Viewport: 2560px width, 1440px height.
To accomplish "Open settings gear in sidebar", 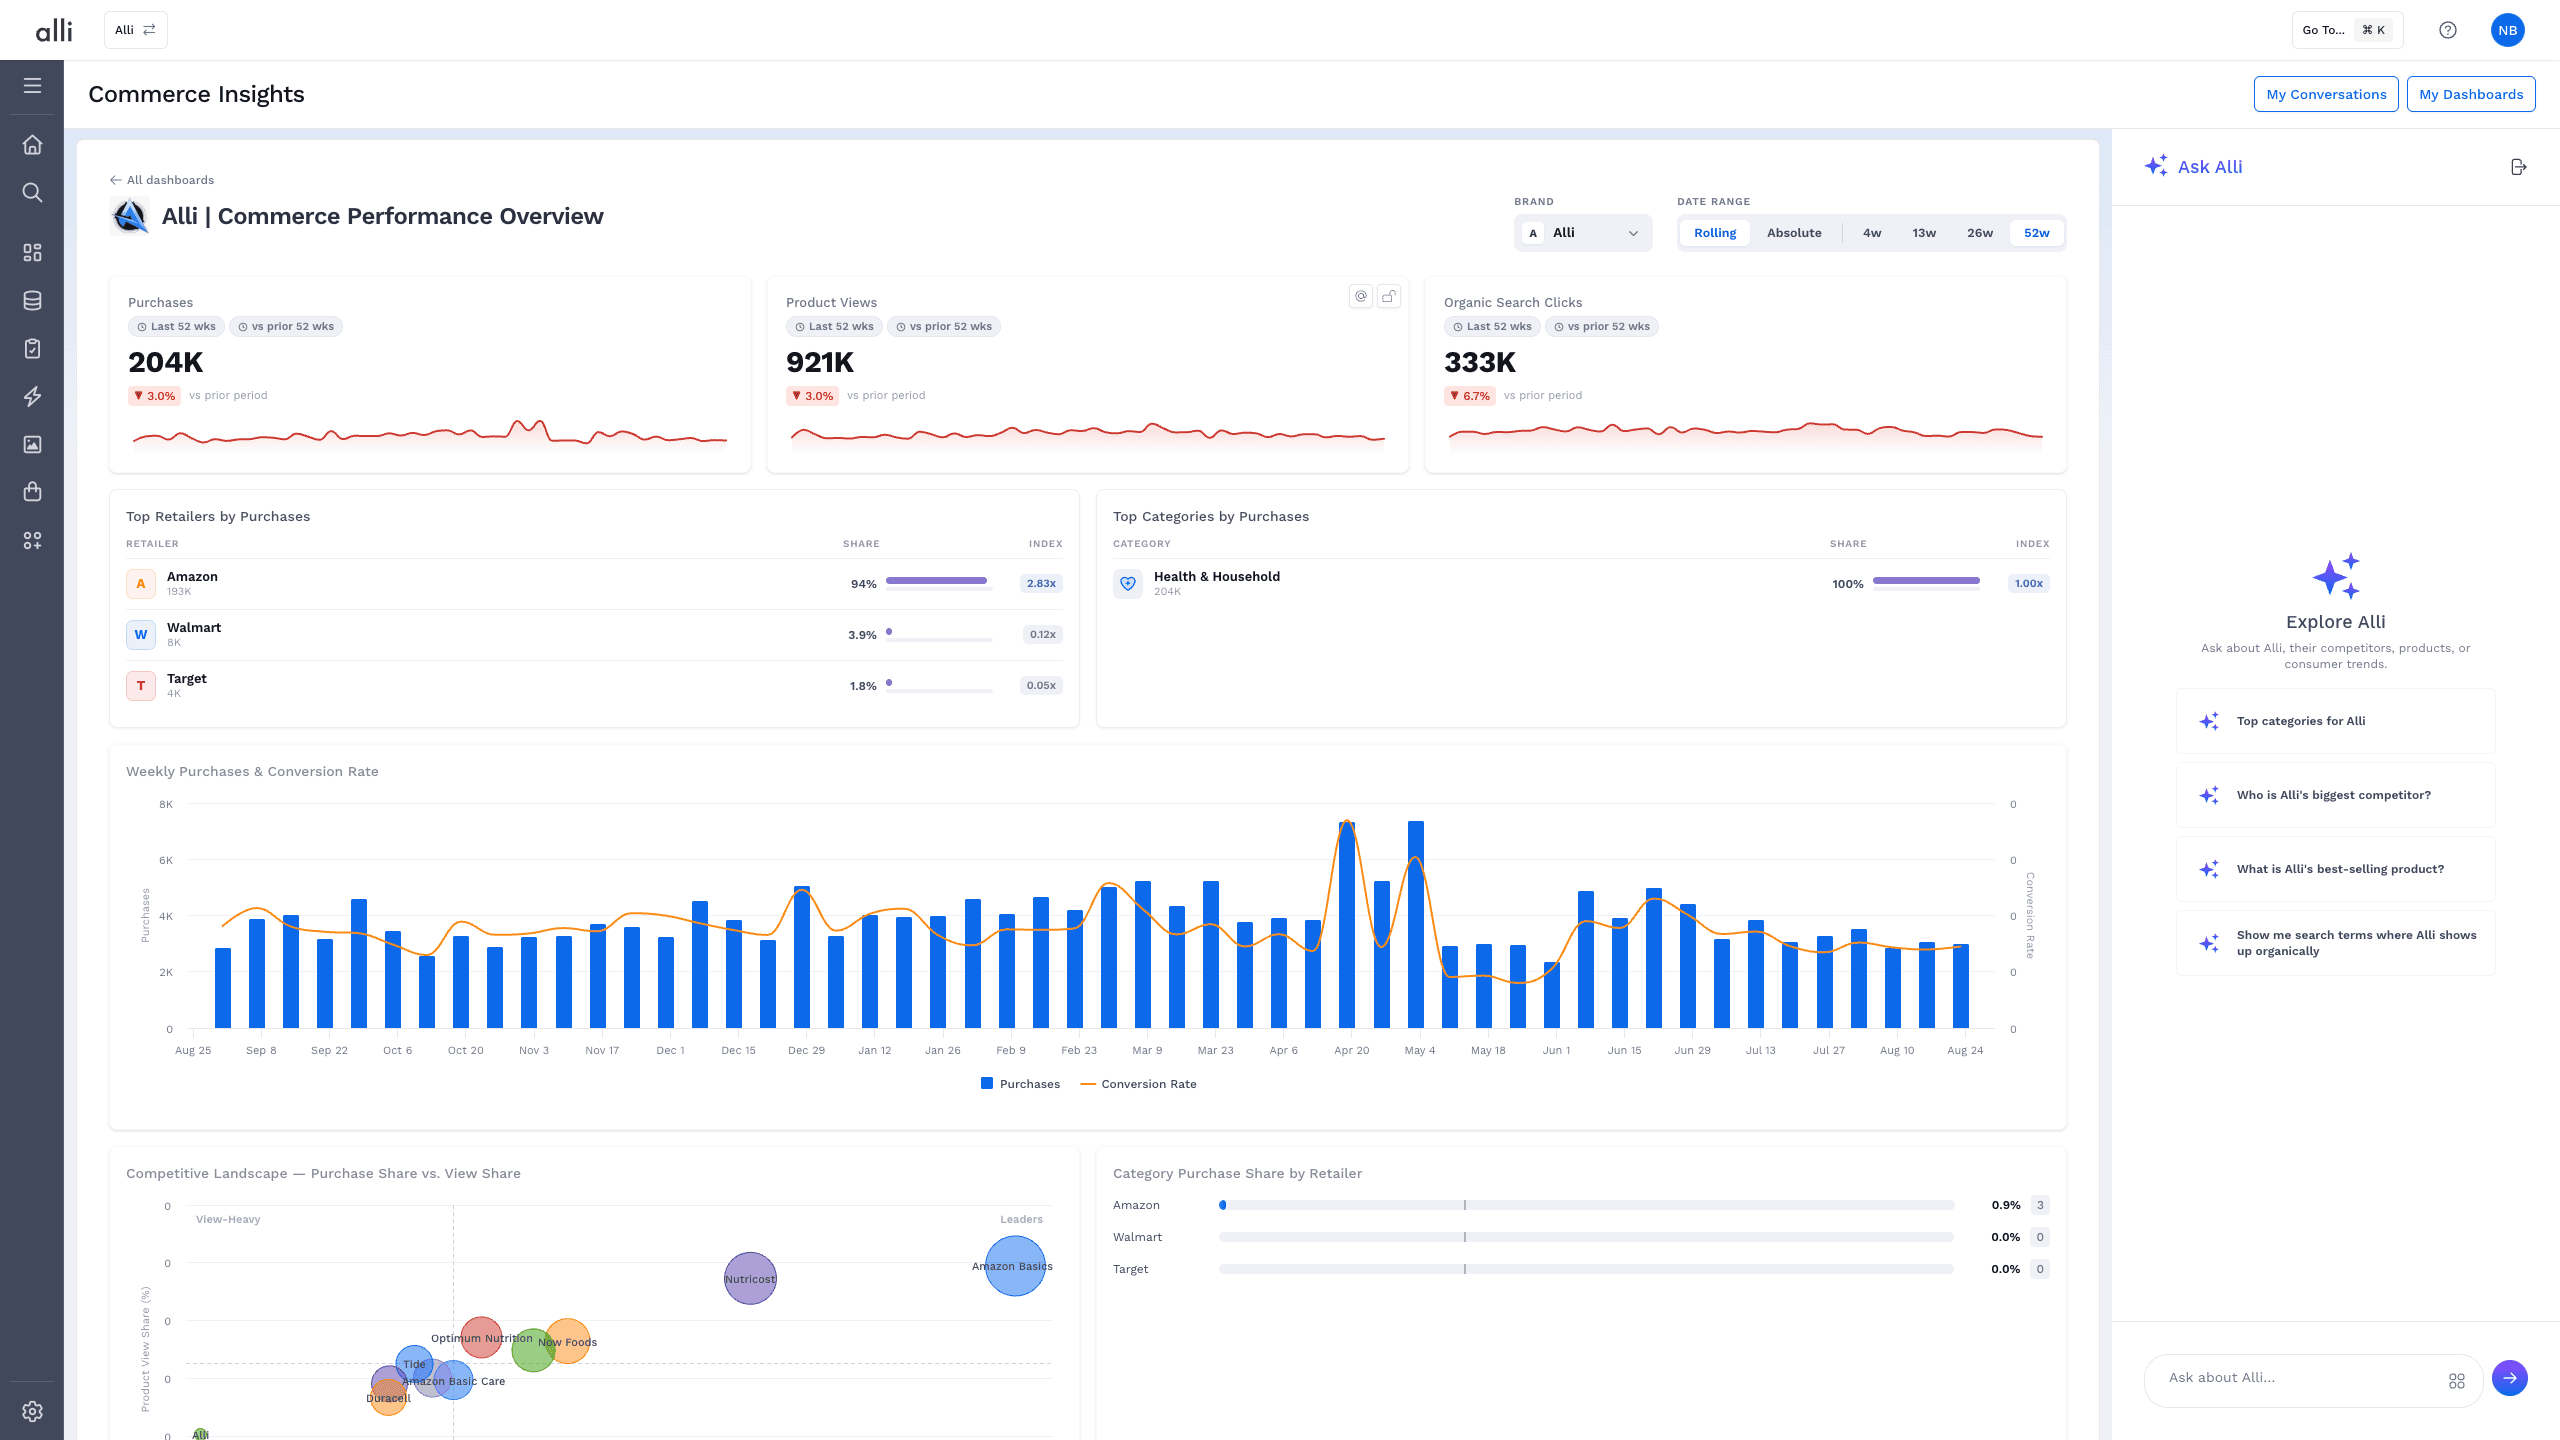I will tap(32, 1411).
